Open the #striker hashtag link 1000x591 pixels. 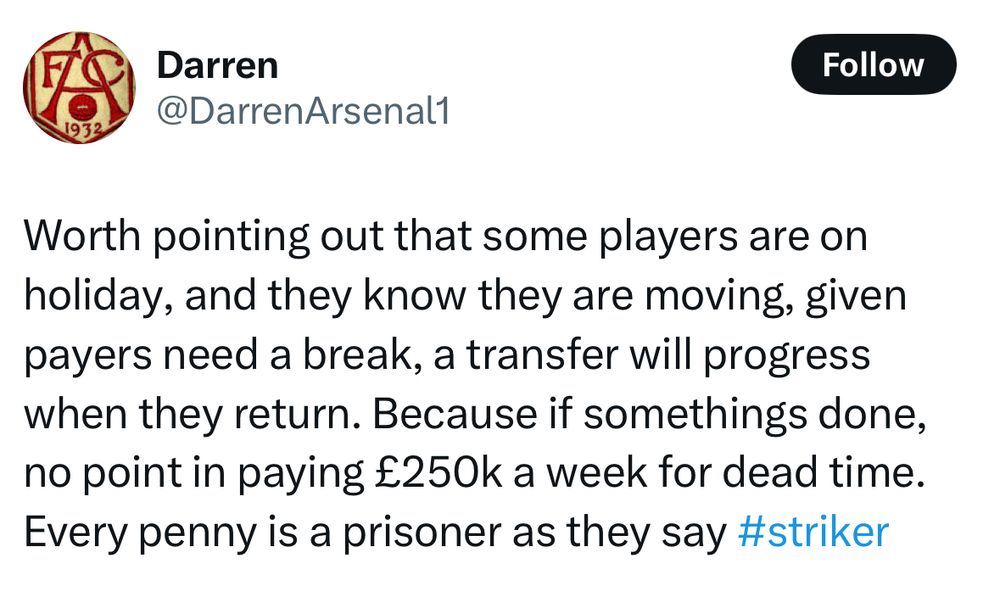tap(811, 531)
